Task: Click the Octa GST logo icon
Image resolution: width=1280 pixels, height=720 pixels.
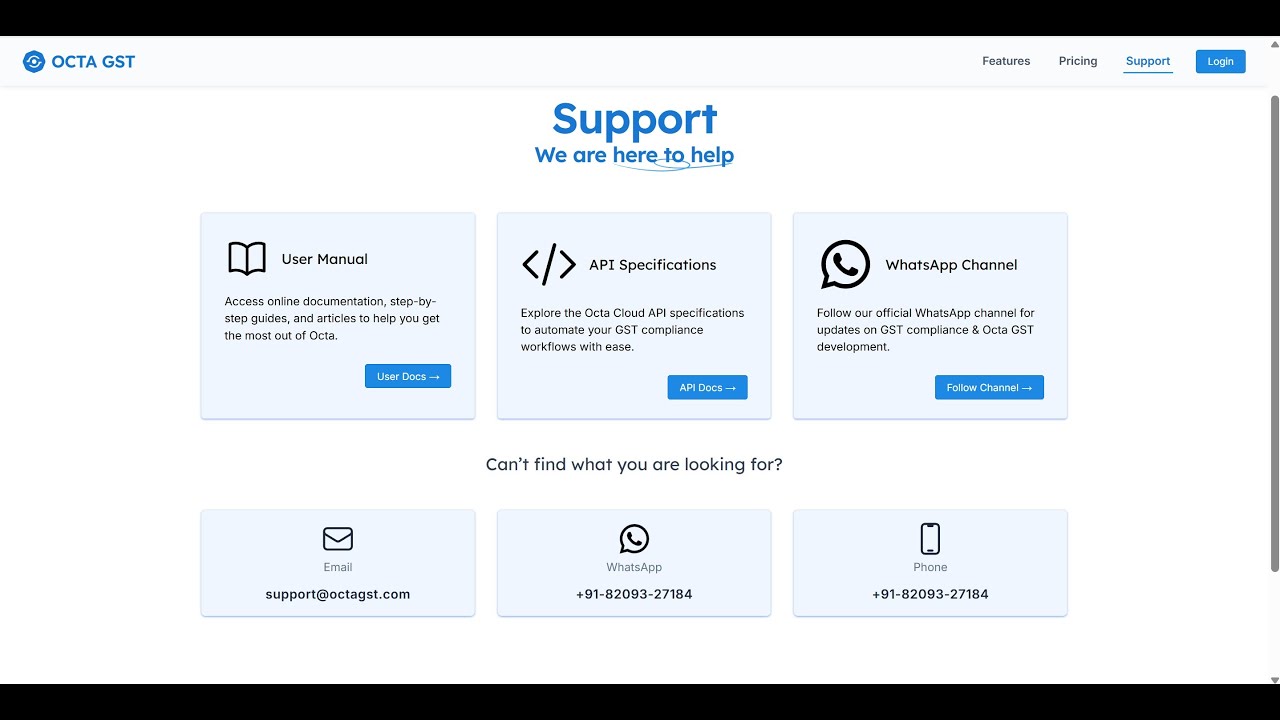Action: [x=34, y=62]
